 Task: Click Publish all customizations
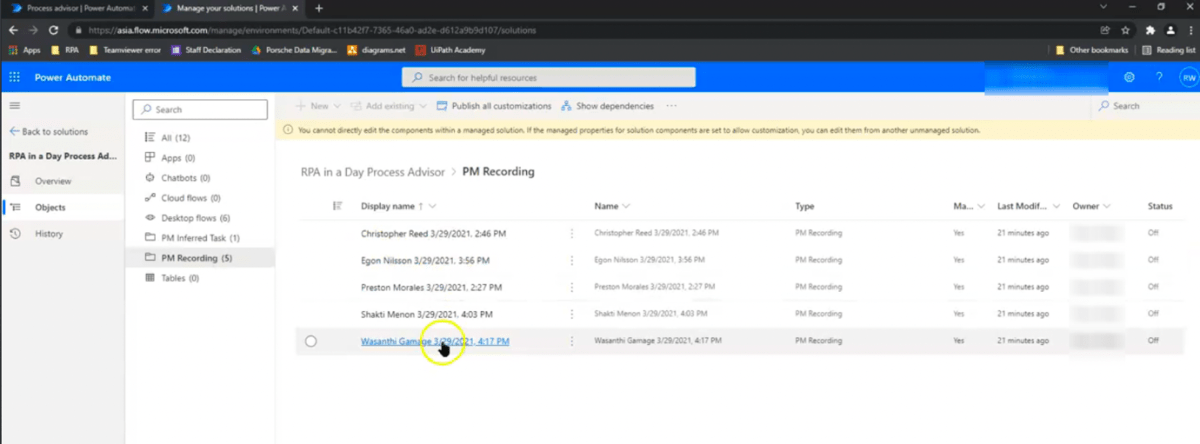(494, 105)
